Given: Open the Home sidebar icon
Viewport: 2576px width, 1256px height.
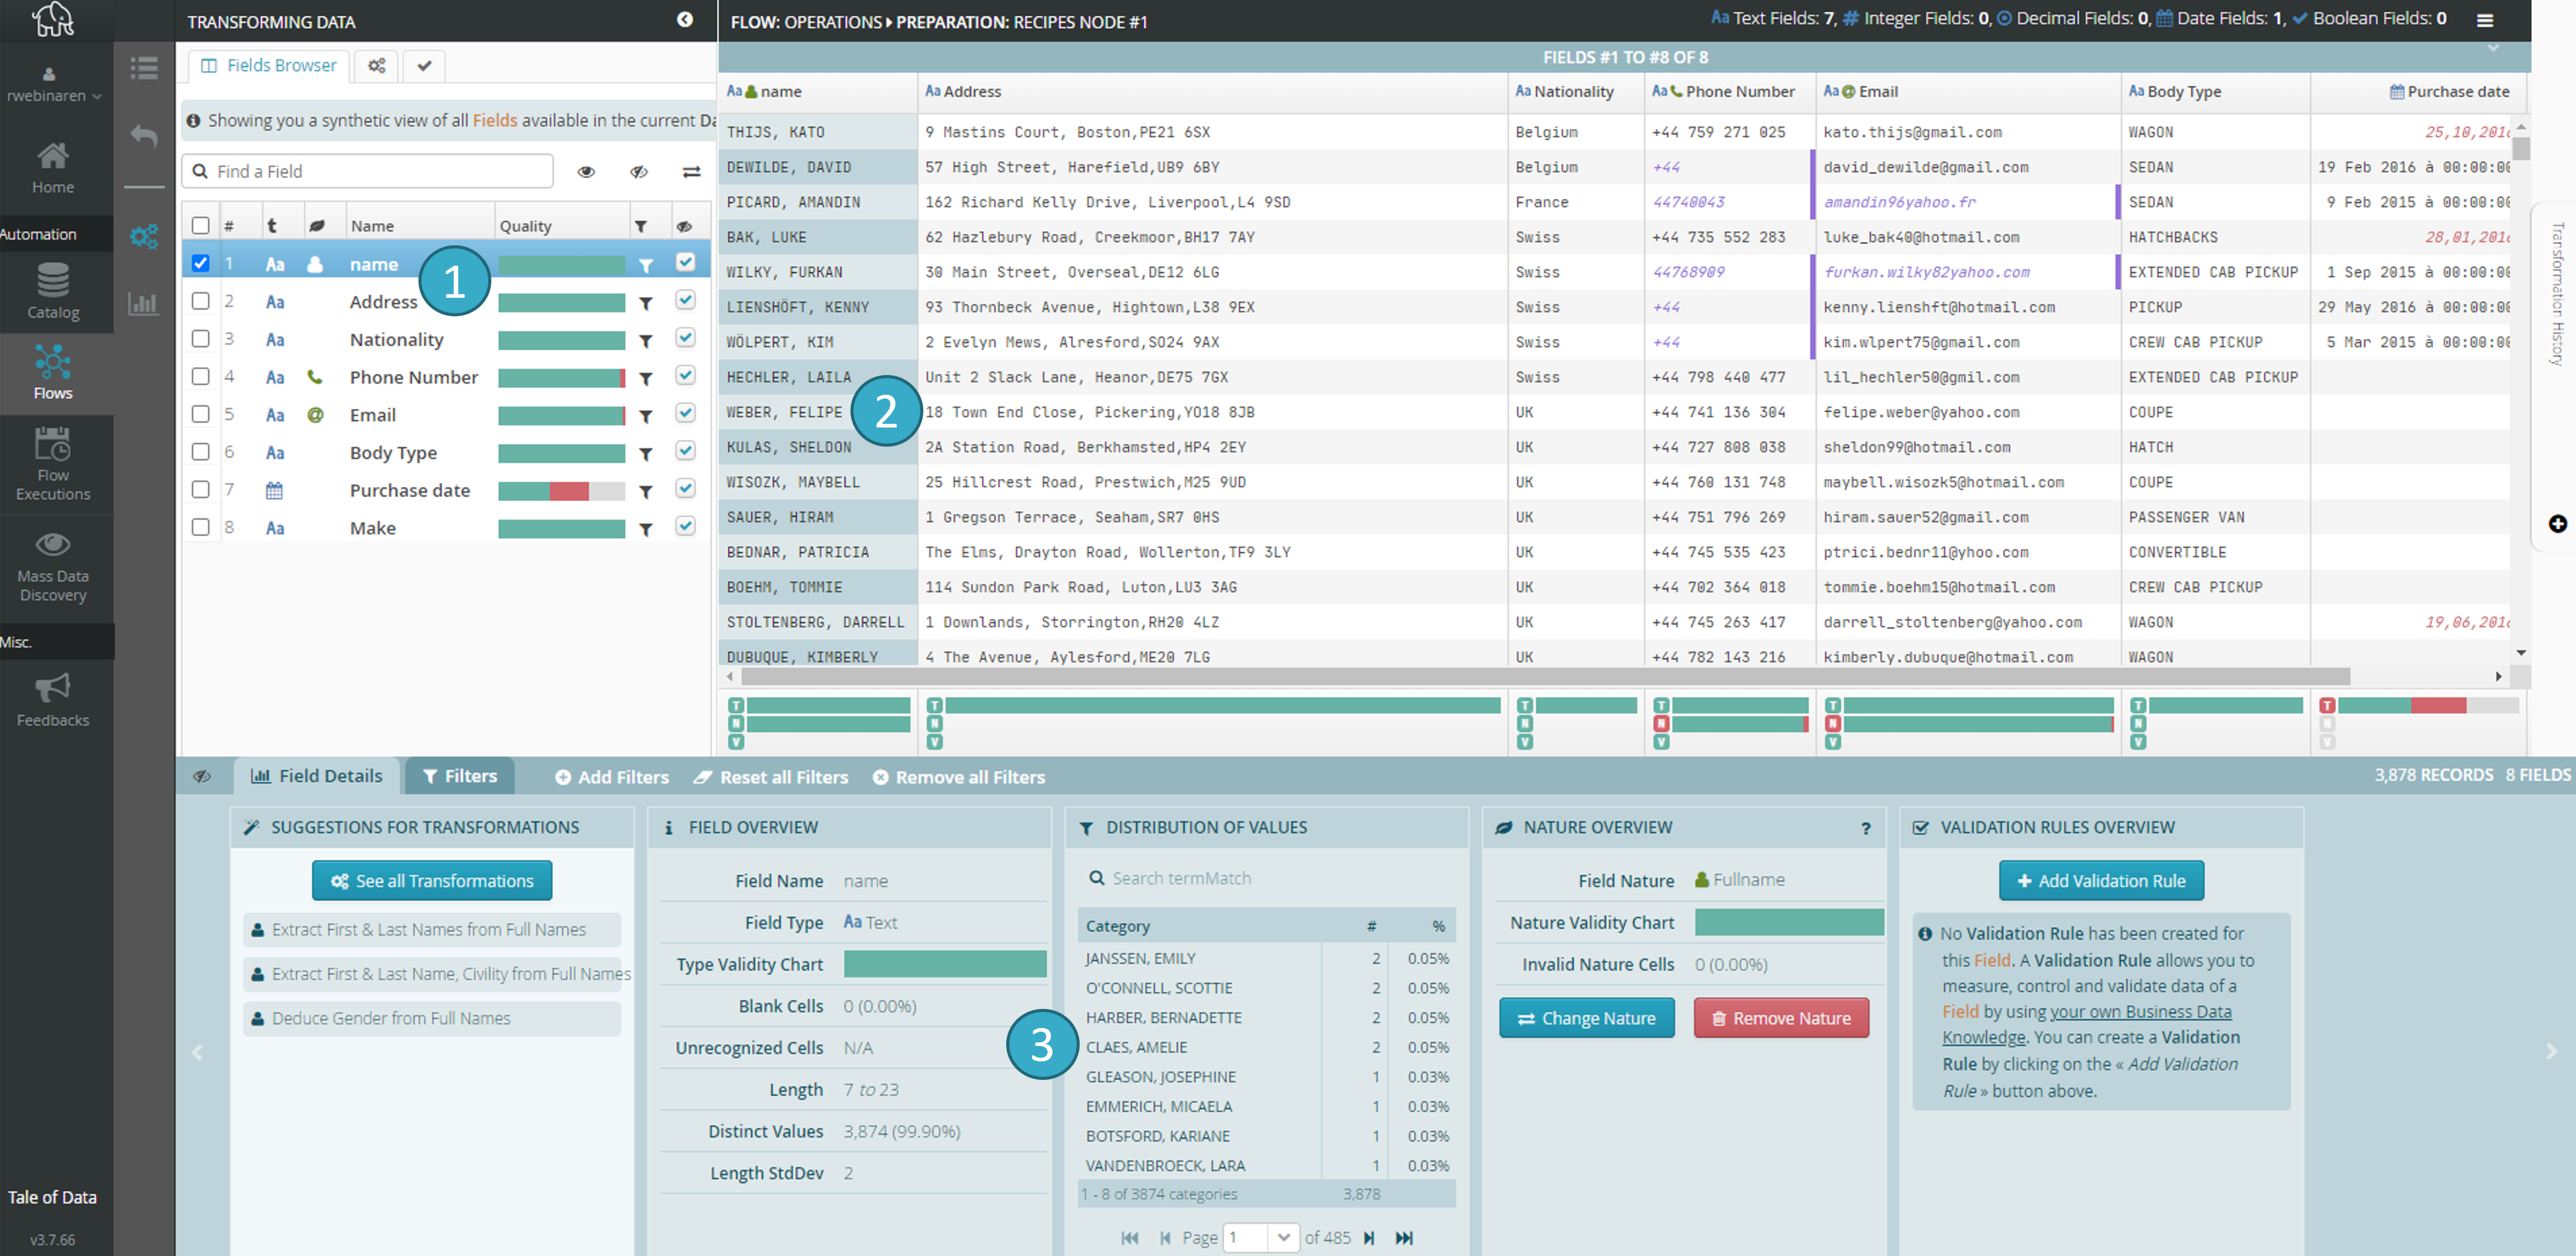Looking at the screenshot, I should [53, 168].
